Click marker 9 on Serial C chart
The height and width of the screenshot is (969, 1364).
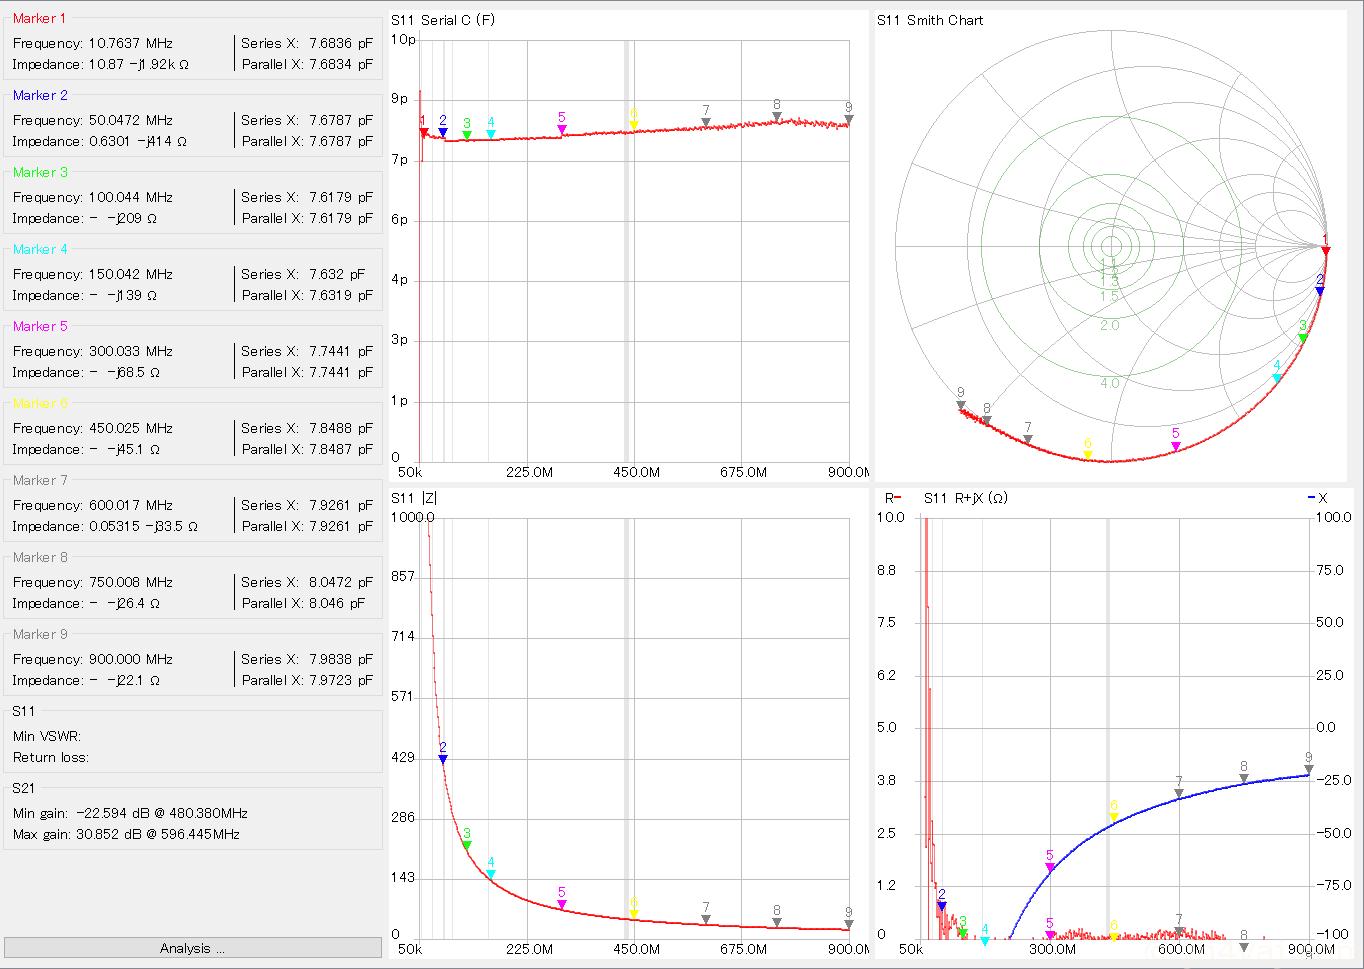pos(848,119)
